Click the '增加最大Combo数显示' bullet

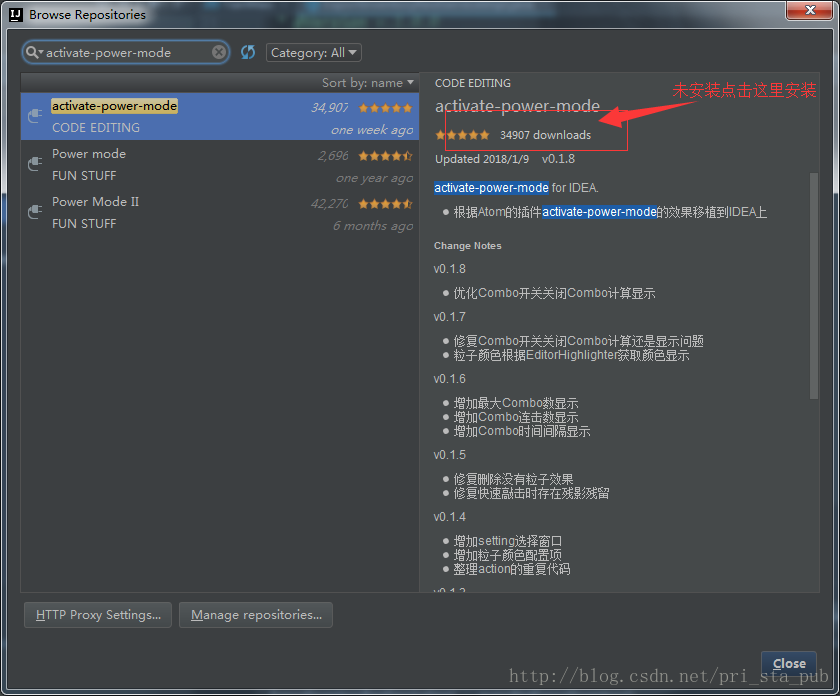click(516, 403)
